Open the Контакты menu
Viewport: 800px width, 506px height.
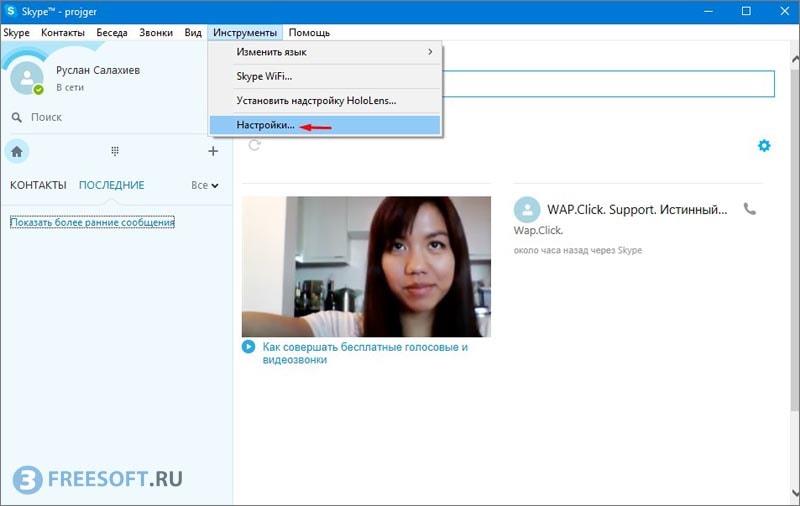[x=63, y=33]
